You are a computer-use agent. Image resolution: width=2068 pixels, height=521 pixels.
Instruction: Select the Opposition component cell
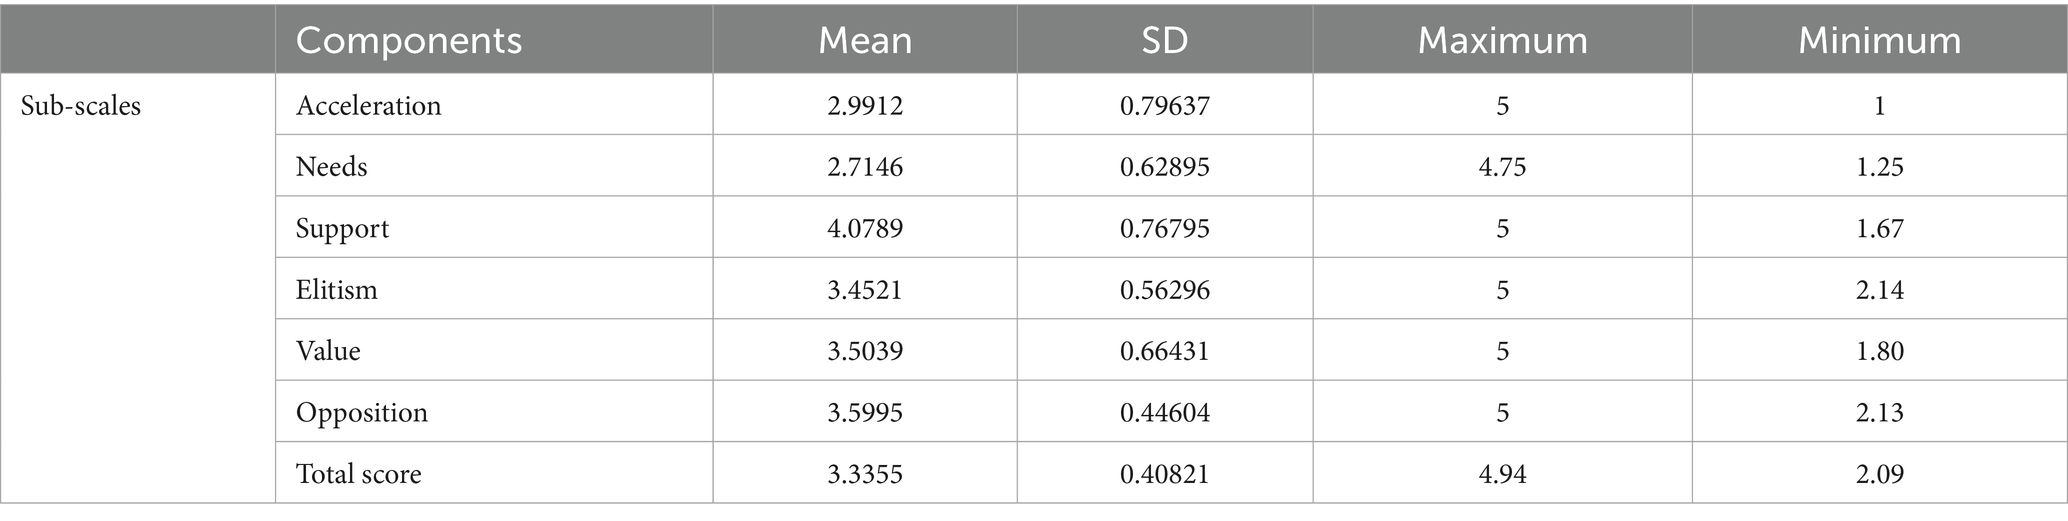click(x=362, y=412)
